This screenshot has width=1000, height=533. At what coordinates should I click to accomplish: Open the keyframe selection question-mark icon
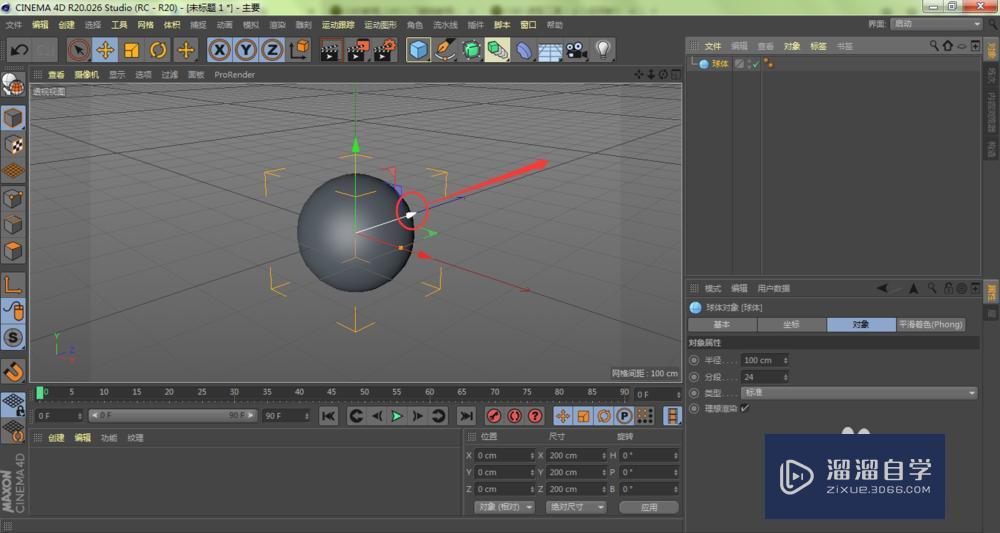(x=535, y=416)
